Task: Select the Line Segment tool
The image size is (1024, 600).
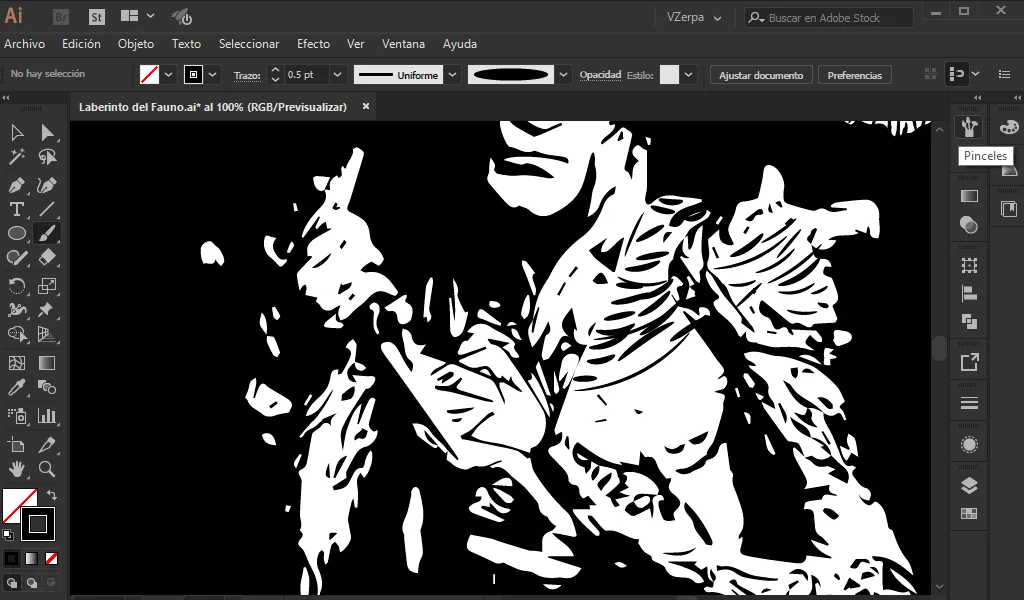Action: click(x=47, y=209)
